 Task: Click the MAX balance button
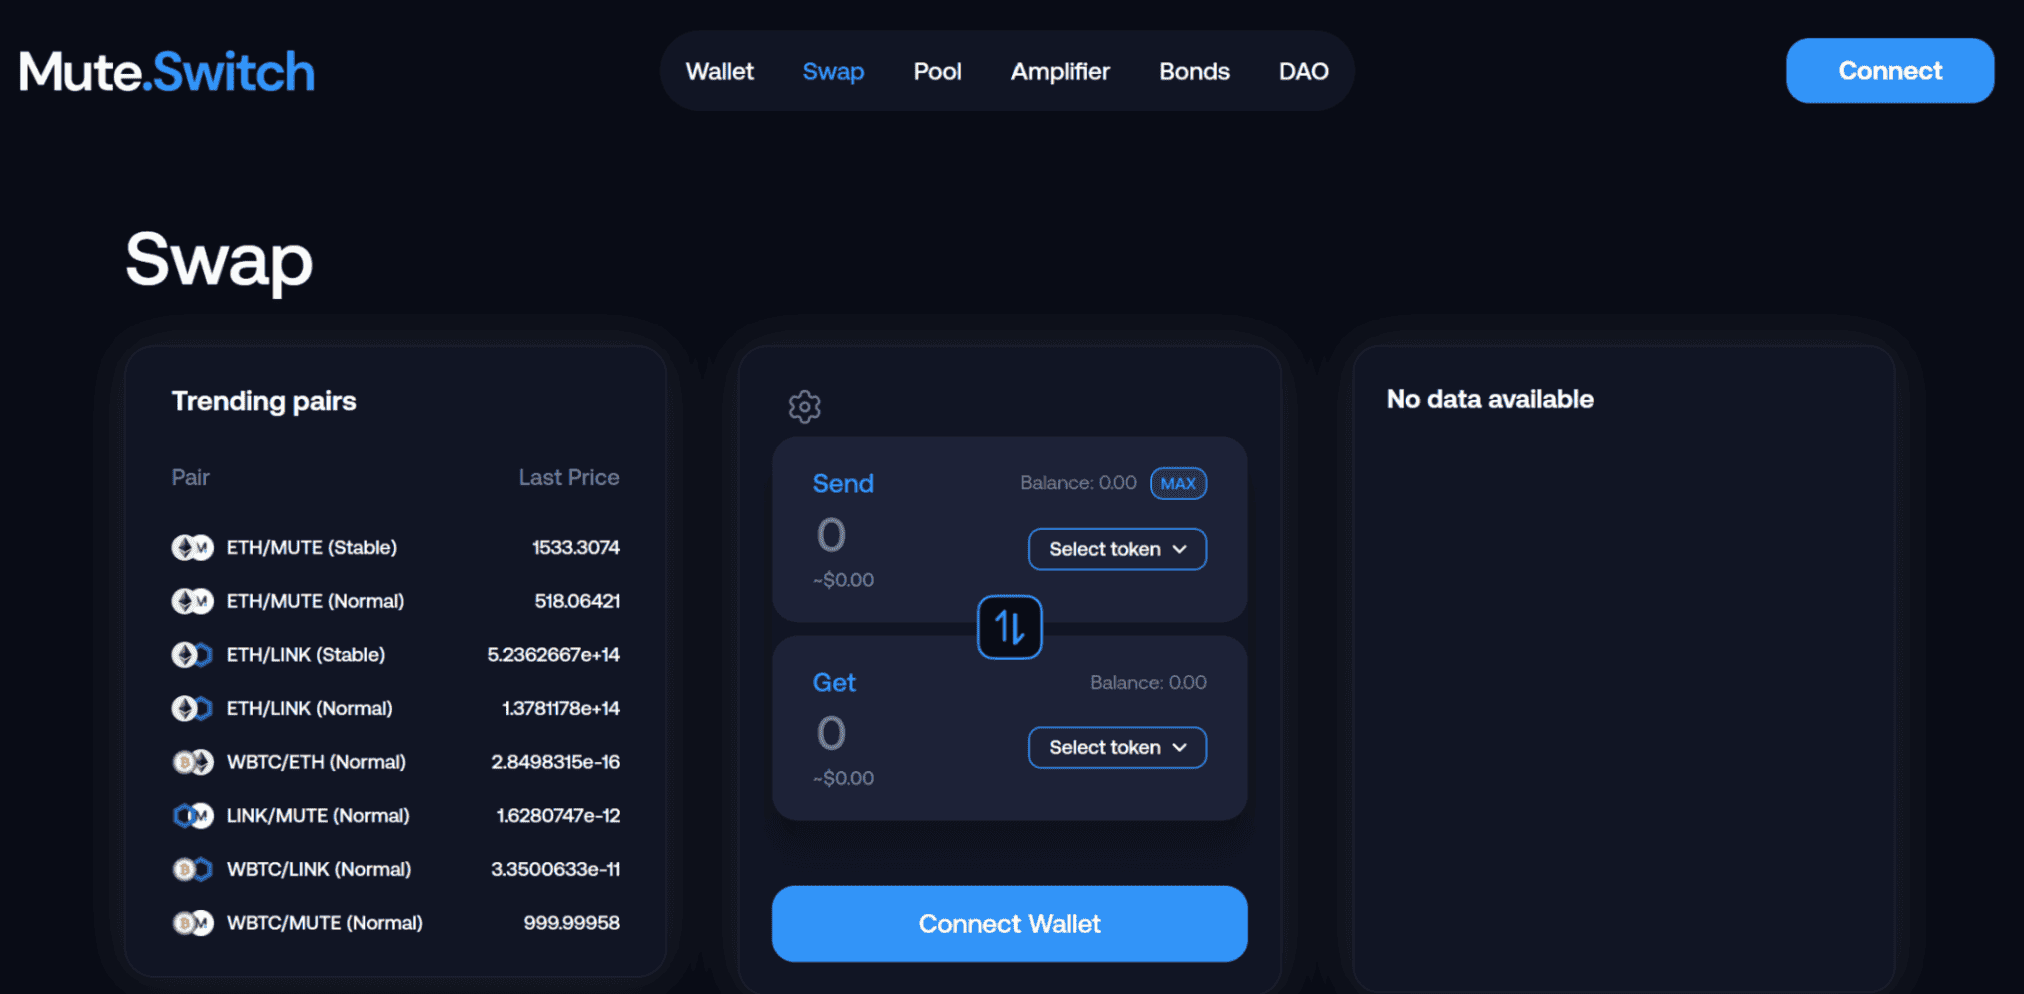point(1178,483)
